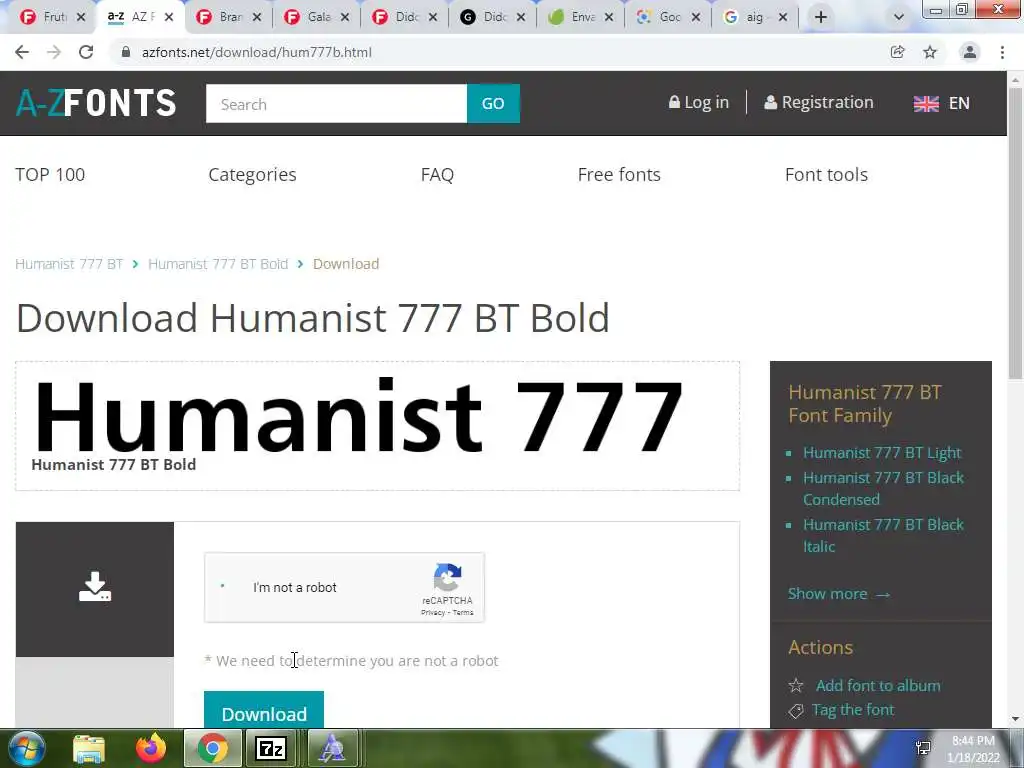Screen dimensions: 1024x768
Task: Open a new tab with the plus button
Action: pos(821,17)
